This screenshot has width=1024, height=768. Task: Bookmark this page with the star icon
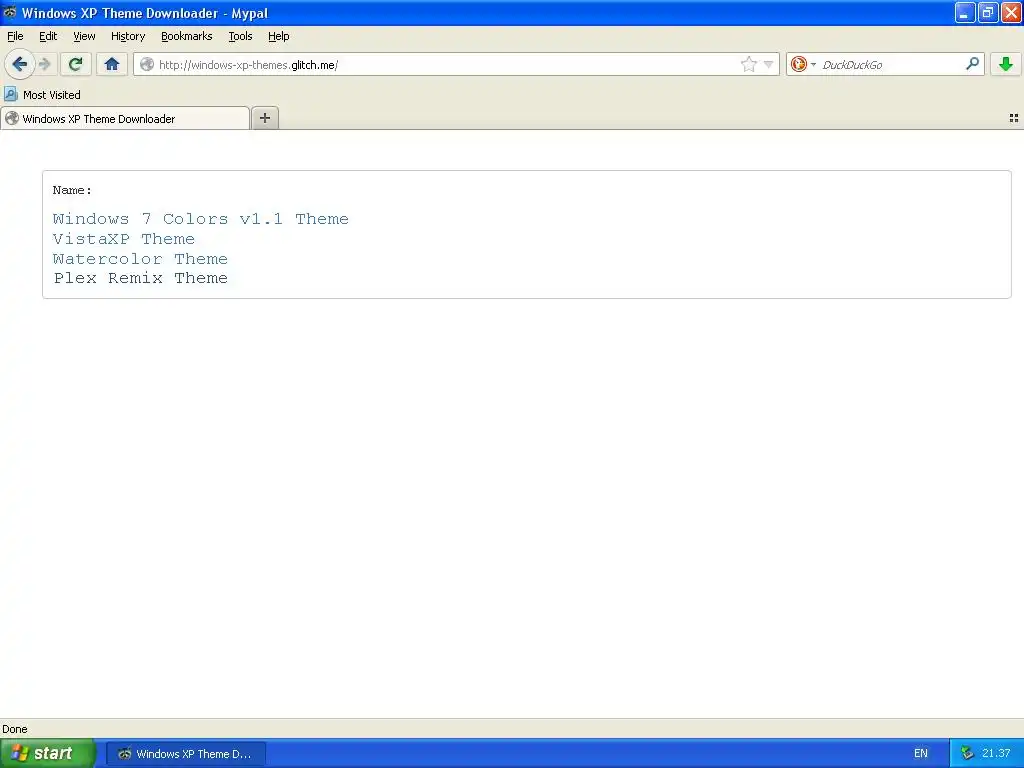click(x=748, y=64)
